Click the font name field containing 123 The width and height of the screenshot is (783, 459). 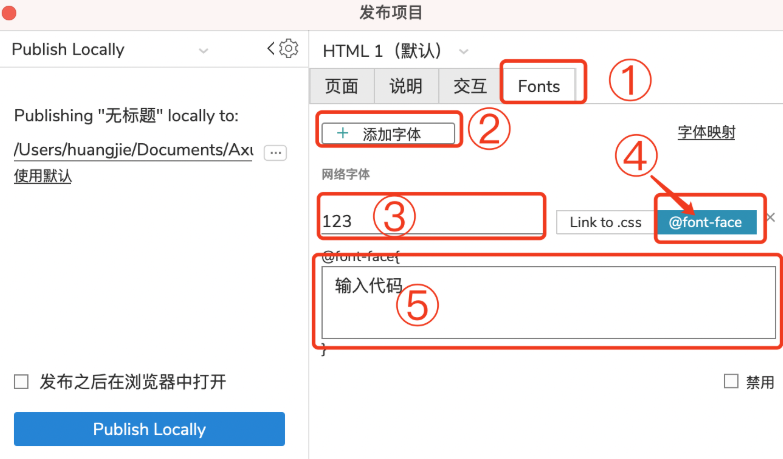(431, 221)
